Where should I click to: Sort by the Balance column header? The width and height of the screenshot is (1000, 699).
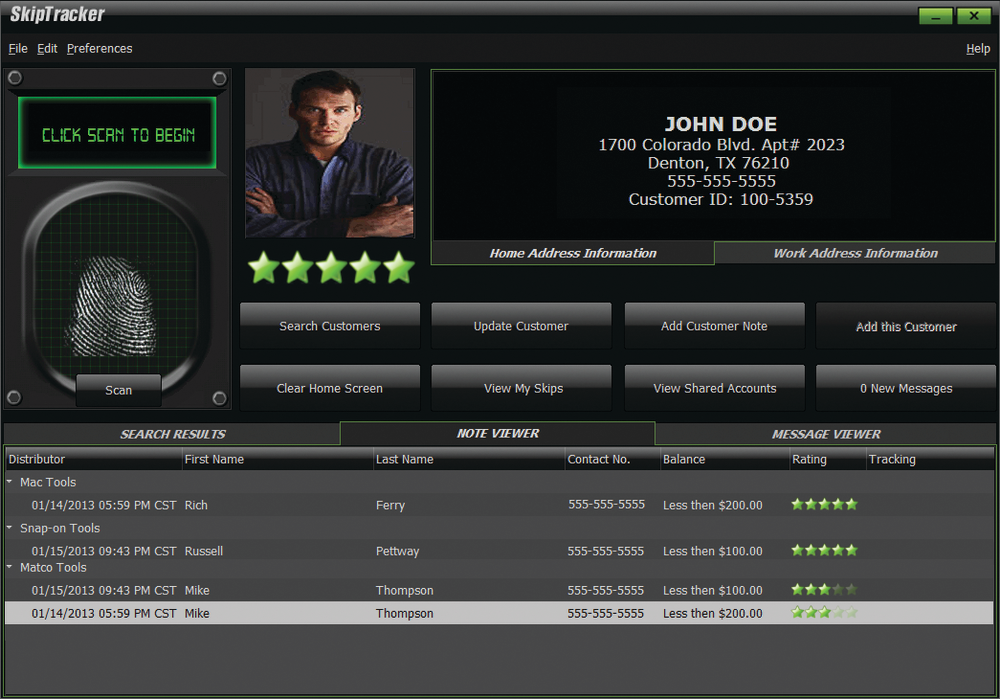tap(684, 459)
